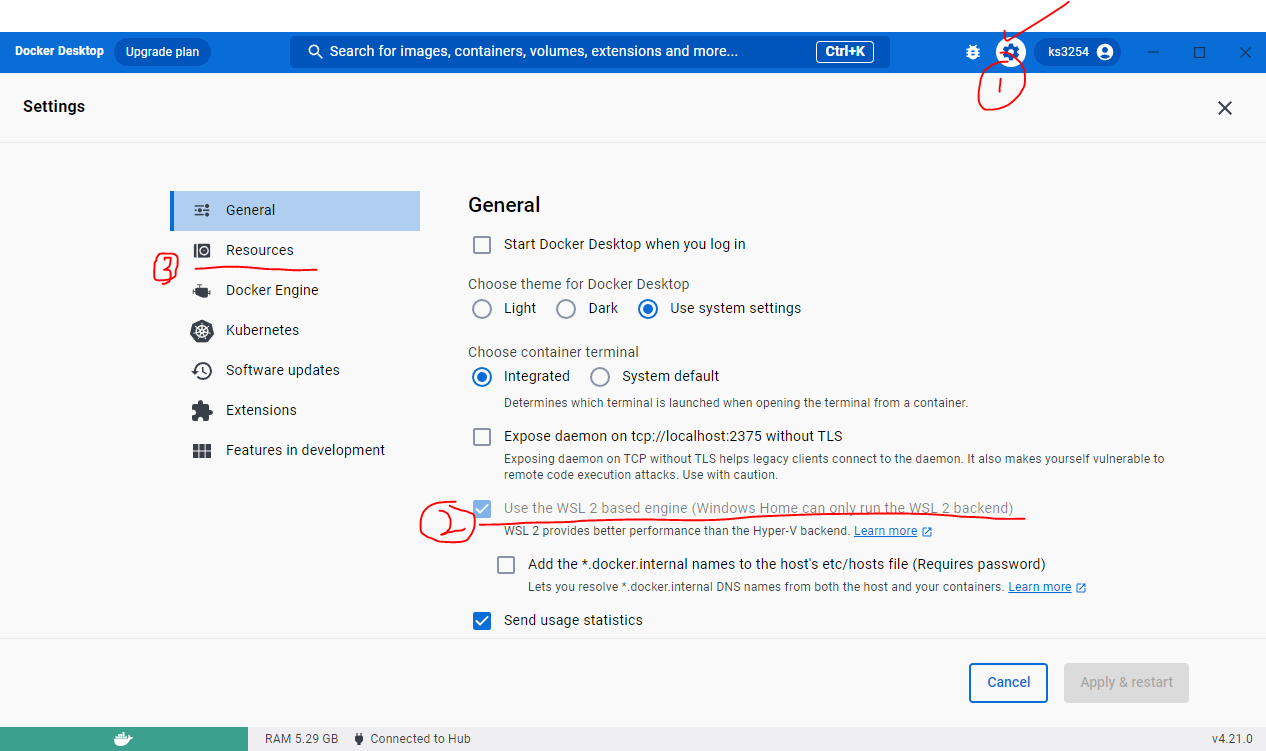Click the RAM 5.29 GB status text
Screen dimensions: 1266x751
[x=301, y=739]
